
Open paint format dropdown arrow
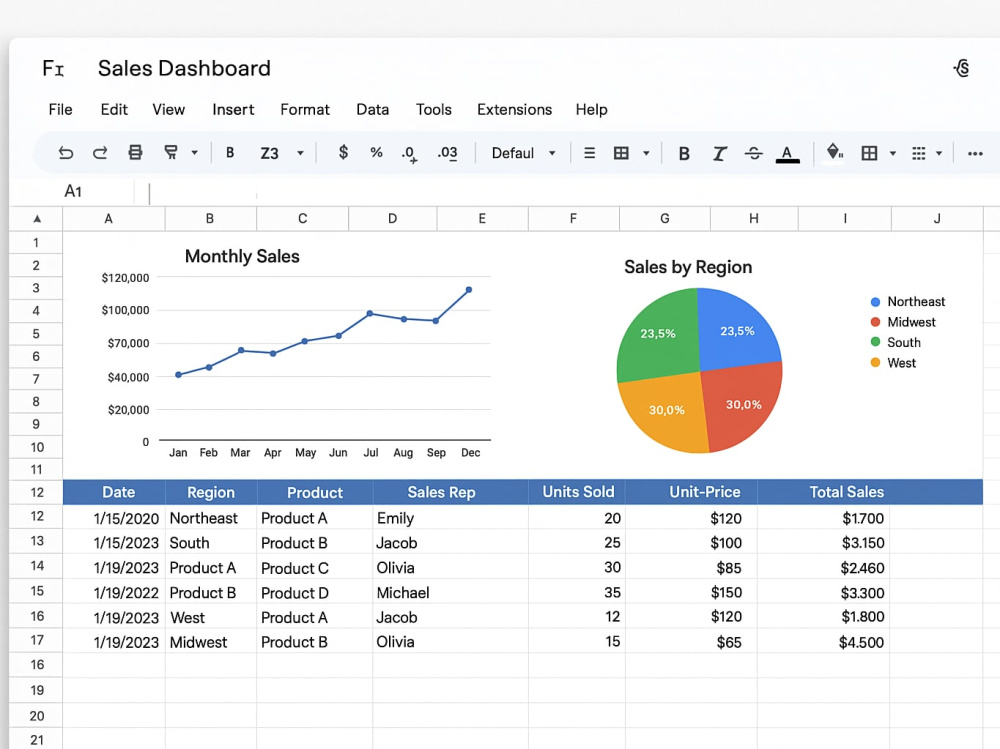coord(195,153)
